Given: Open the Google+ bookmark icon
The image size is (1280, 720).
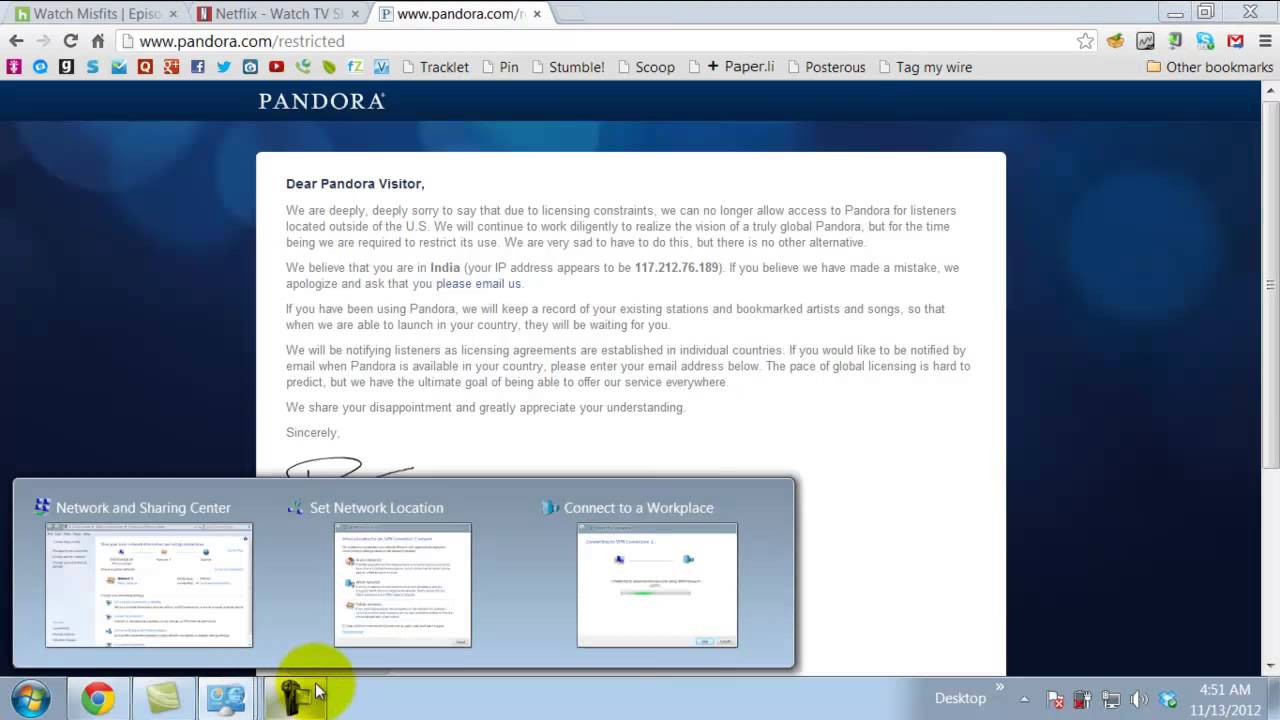Looking at the screenshot, I should pyautogui.click(x=171, y=67).
